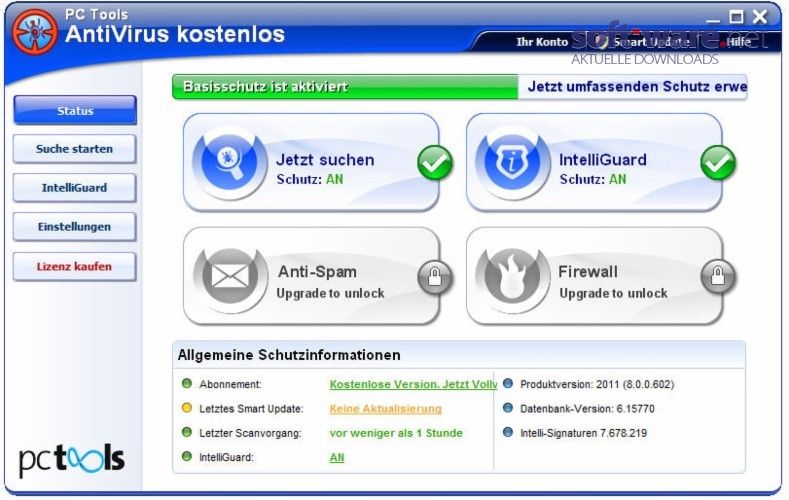789x500 pixels.
Task: Click the AN link beside IntelliGuard
Action: coord(337,458)
